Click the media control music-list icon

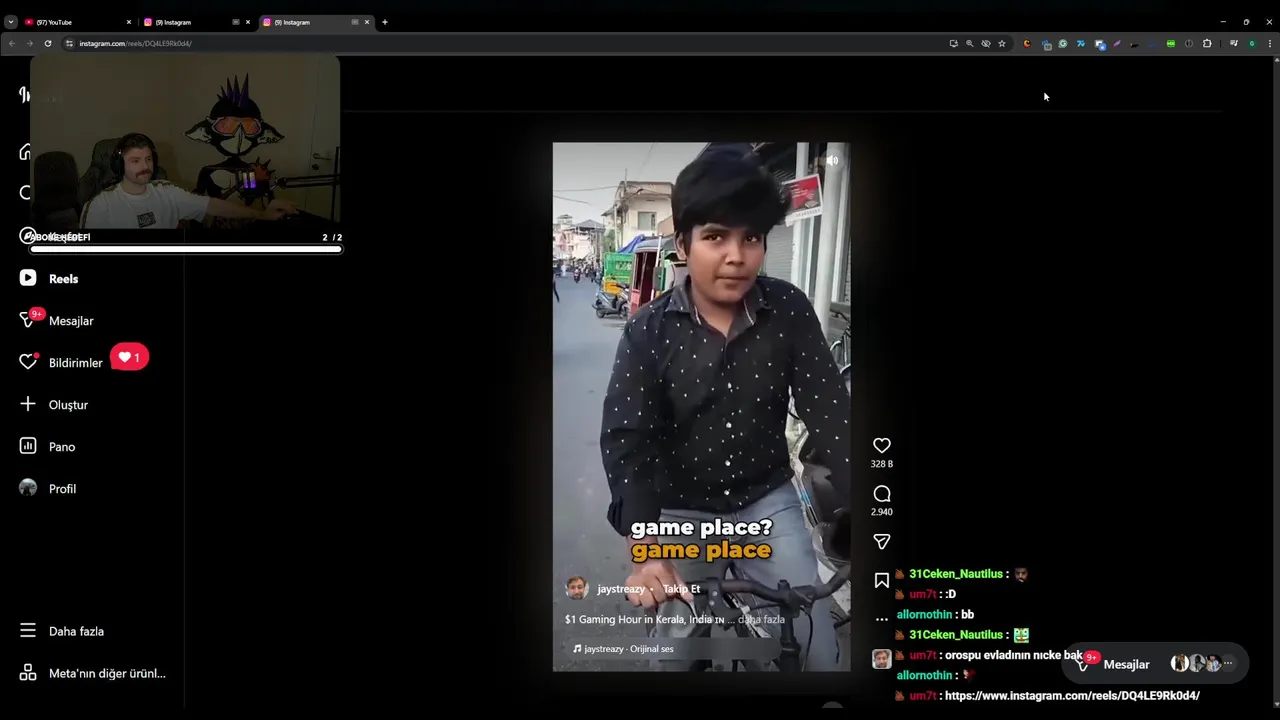(1234, 43)
